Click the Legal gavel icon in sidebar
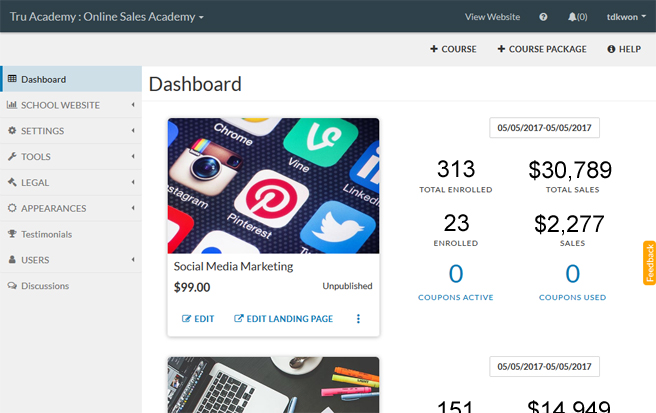Screen dimensions: 656x413 (12, 182)
